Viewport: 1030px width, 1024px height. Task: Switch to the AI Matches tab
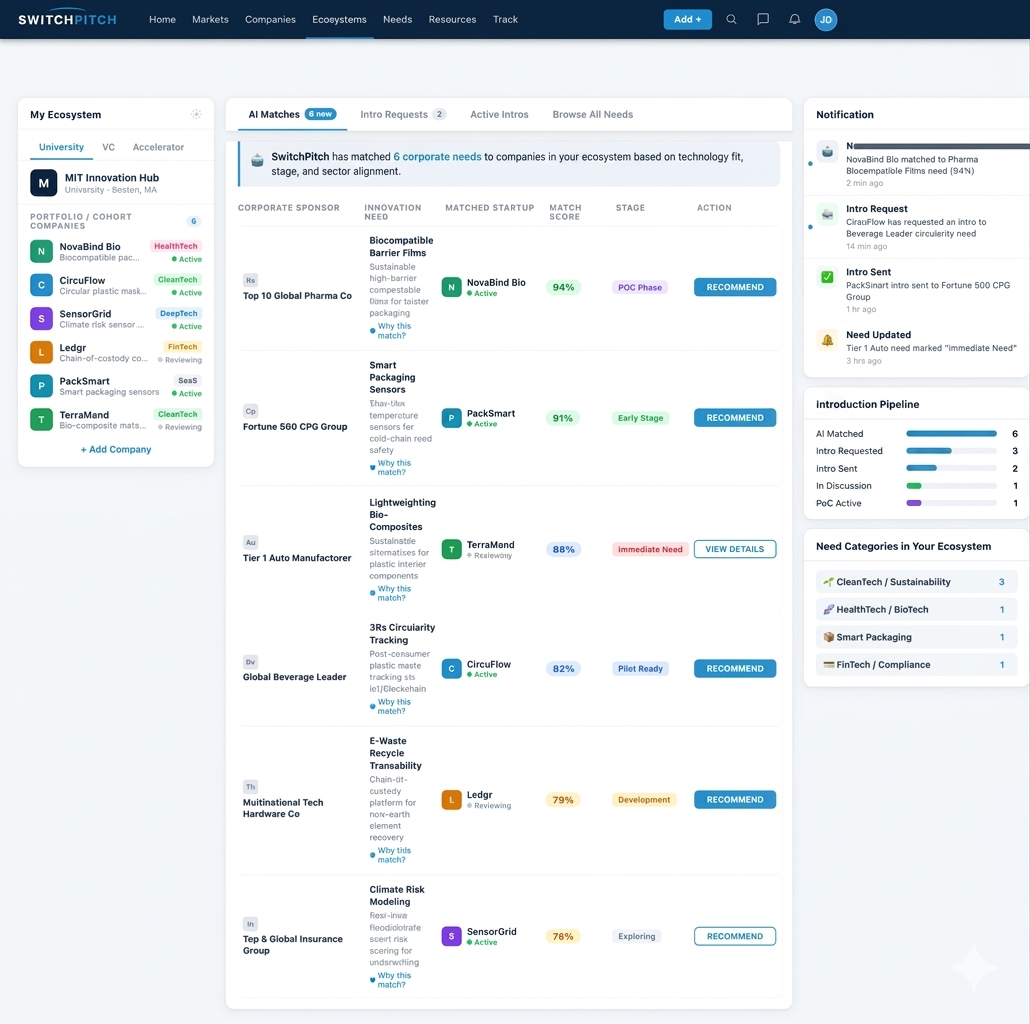(x=292, y=114)
